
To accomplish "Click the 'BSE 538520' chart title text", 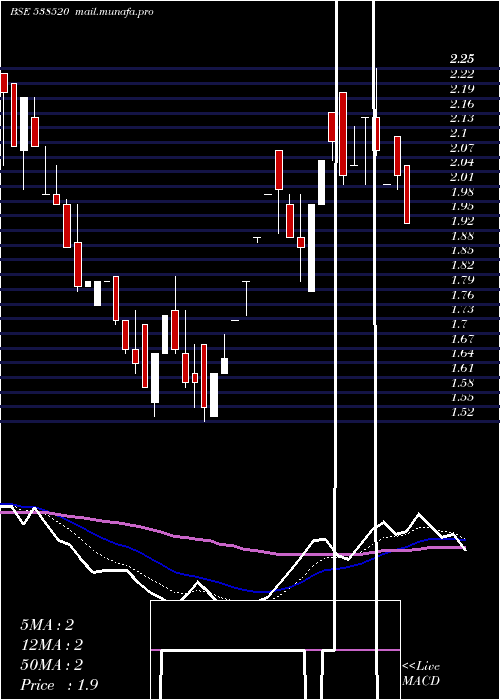I will [x=39, y=12].
